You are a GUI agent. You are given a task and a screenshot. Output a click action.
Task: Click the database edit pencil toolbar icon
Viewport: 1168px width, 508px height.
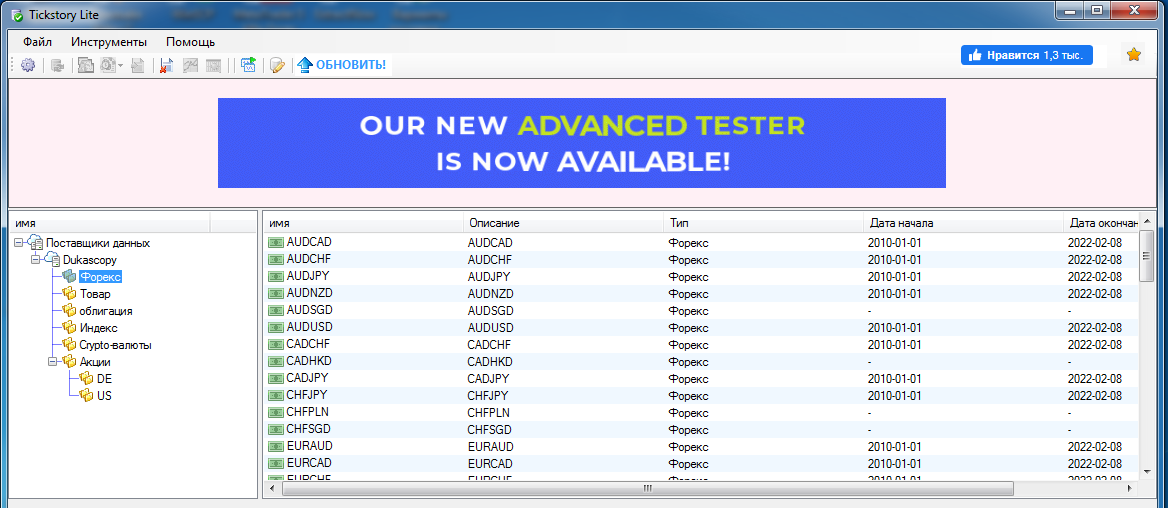coord(277,65)
